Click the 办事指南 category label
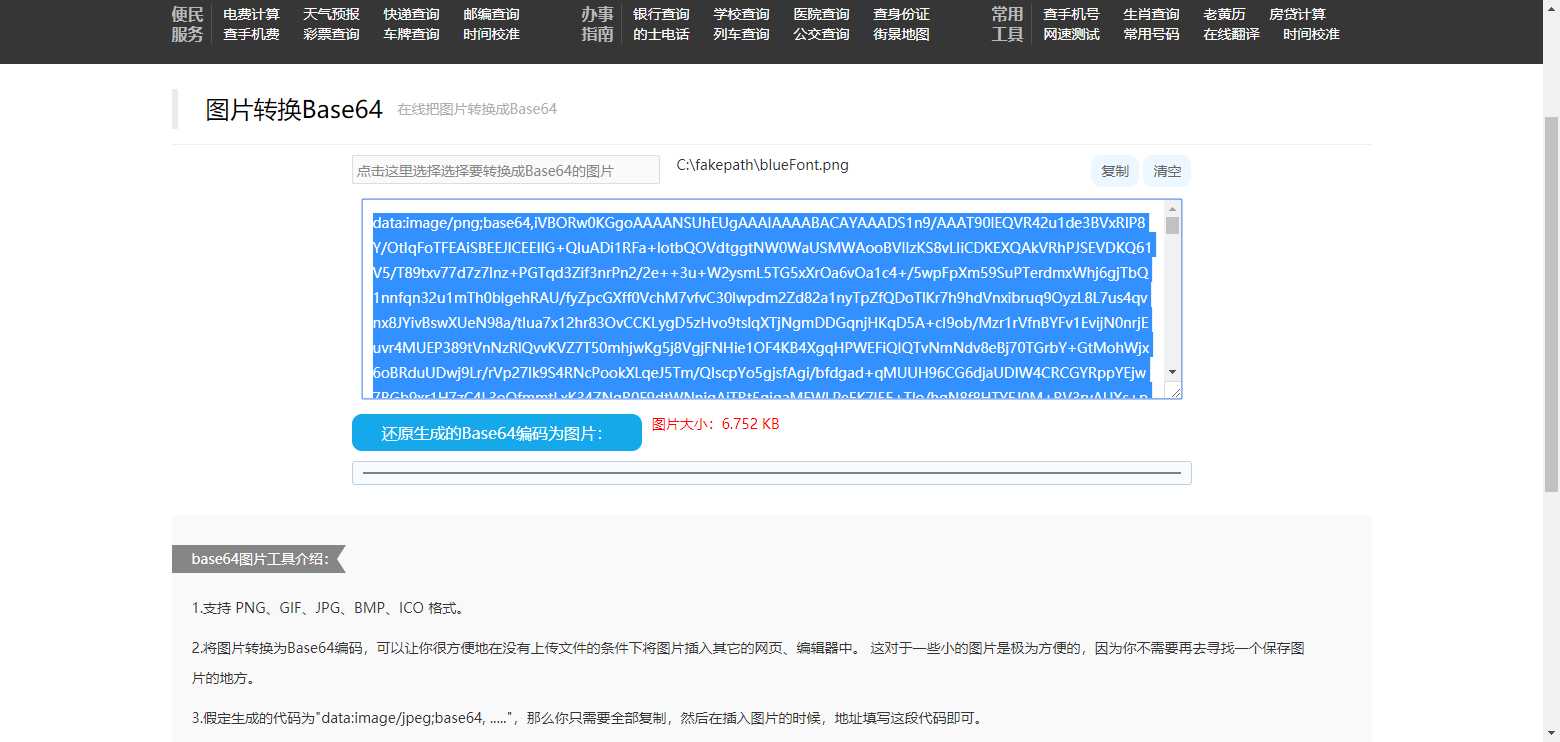1560x742 pixels. pyautogui.click(x=597, y=24)
